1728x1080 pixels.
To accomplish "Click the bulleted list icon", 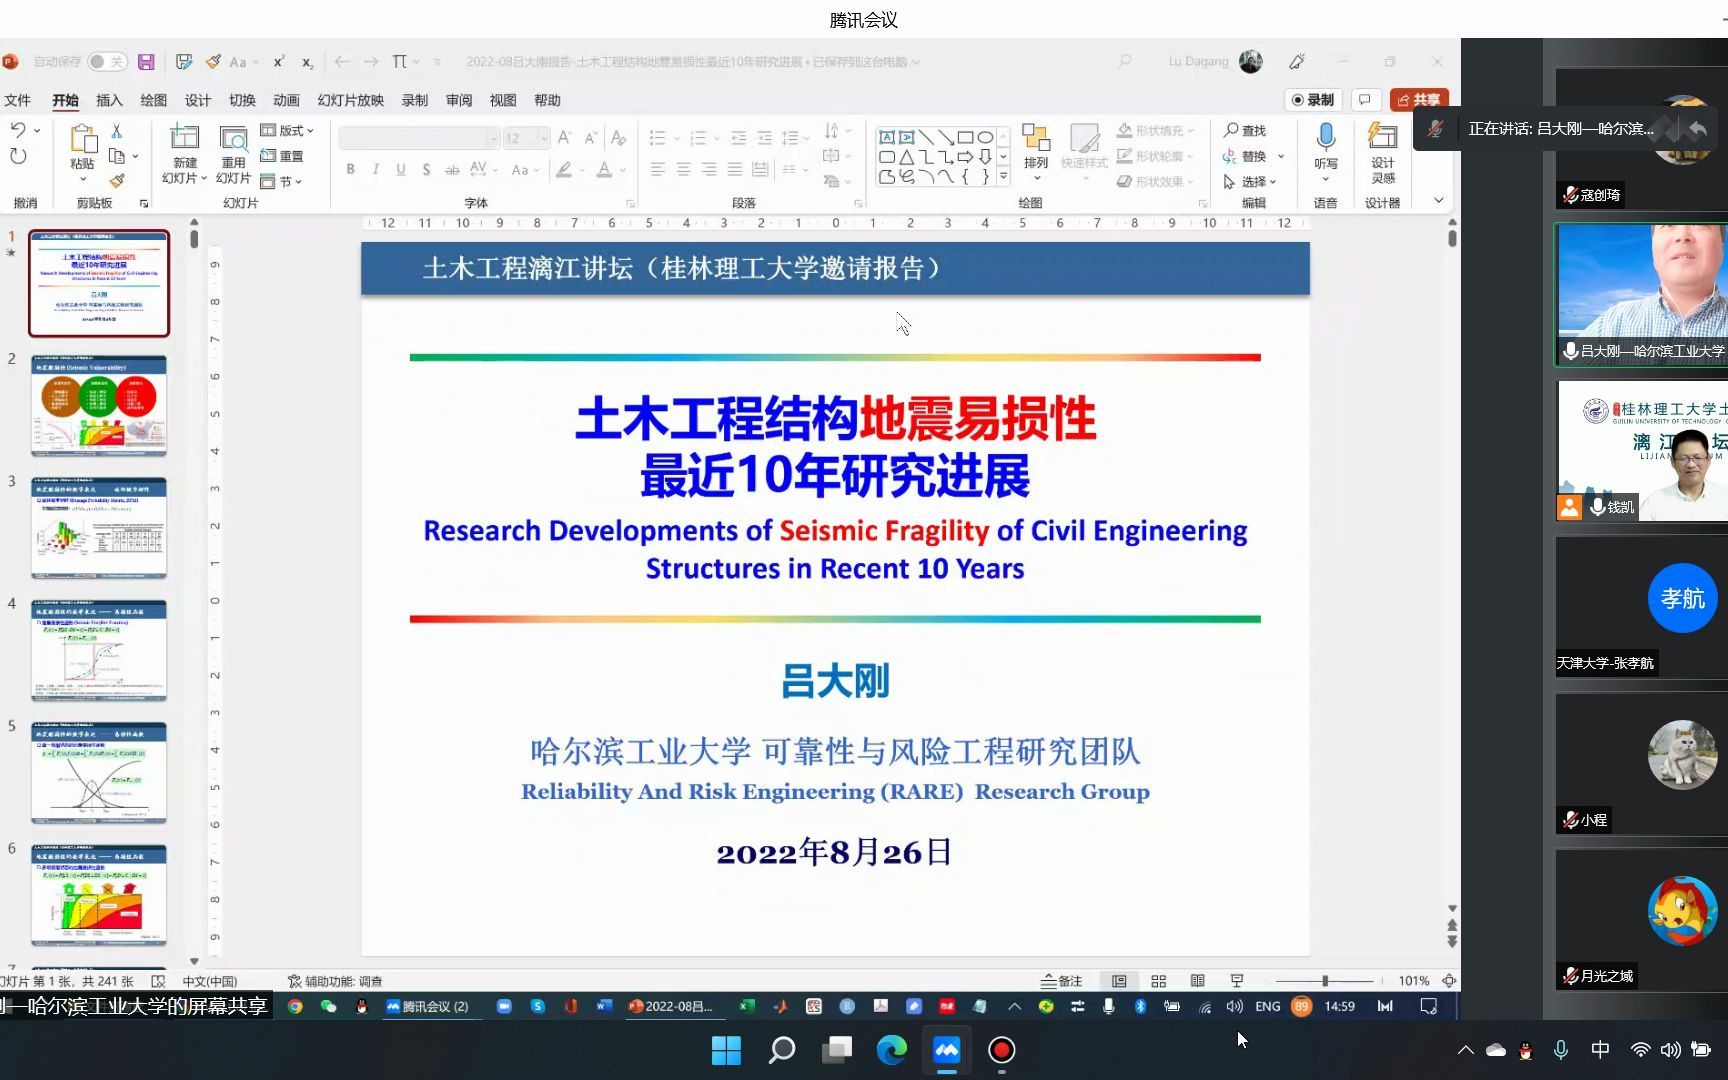I will [657, 138].
